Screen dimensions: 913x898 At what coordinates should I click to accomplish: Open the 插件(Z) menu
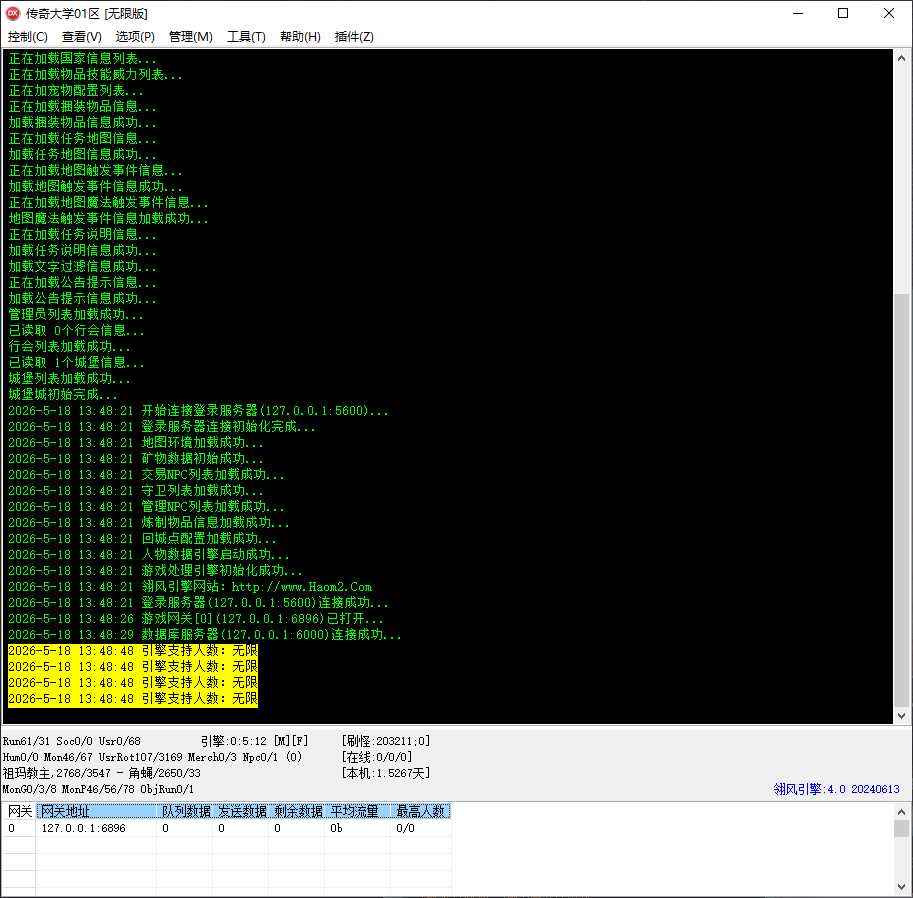pyautogui.click(x=354, y=37)
